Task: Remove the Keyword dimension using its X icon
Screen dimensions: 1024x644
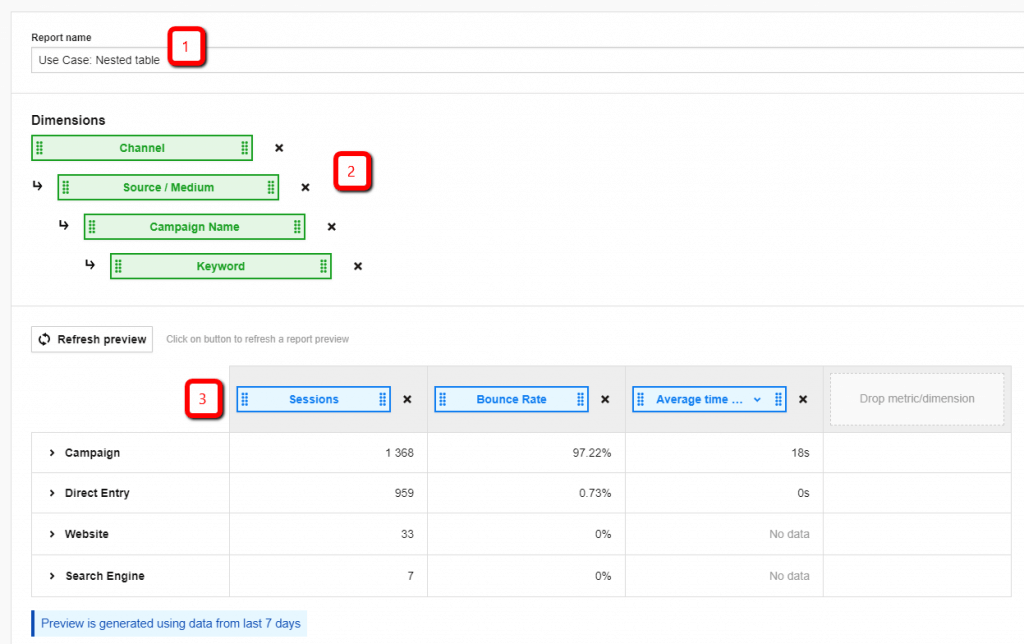Action: tap(357, 266)
